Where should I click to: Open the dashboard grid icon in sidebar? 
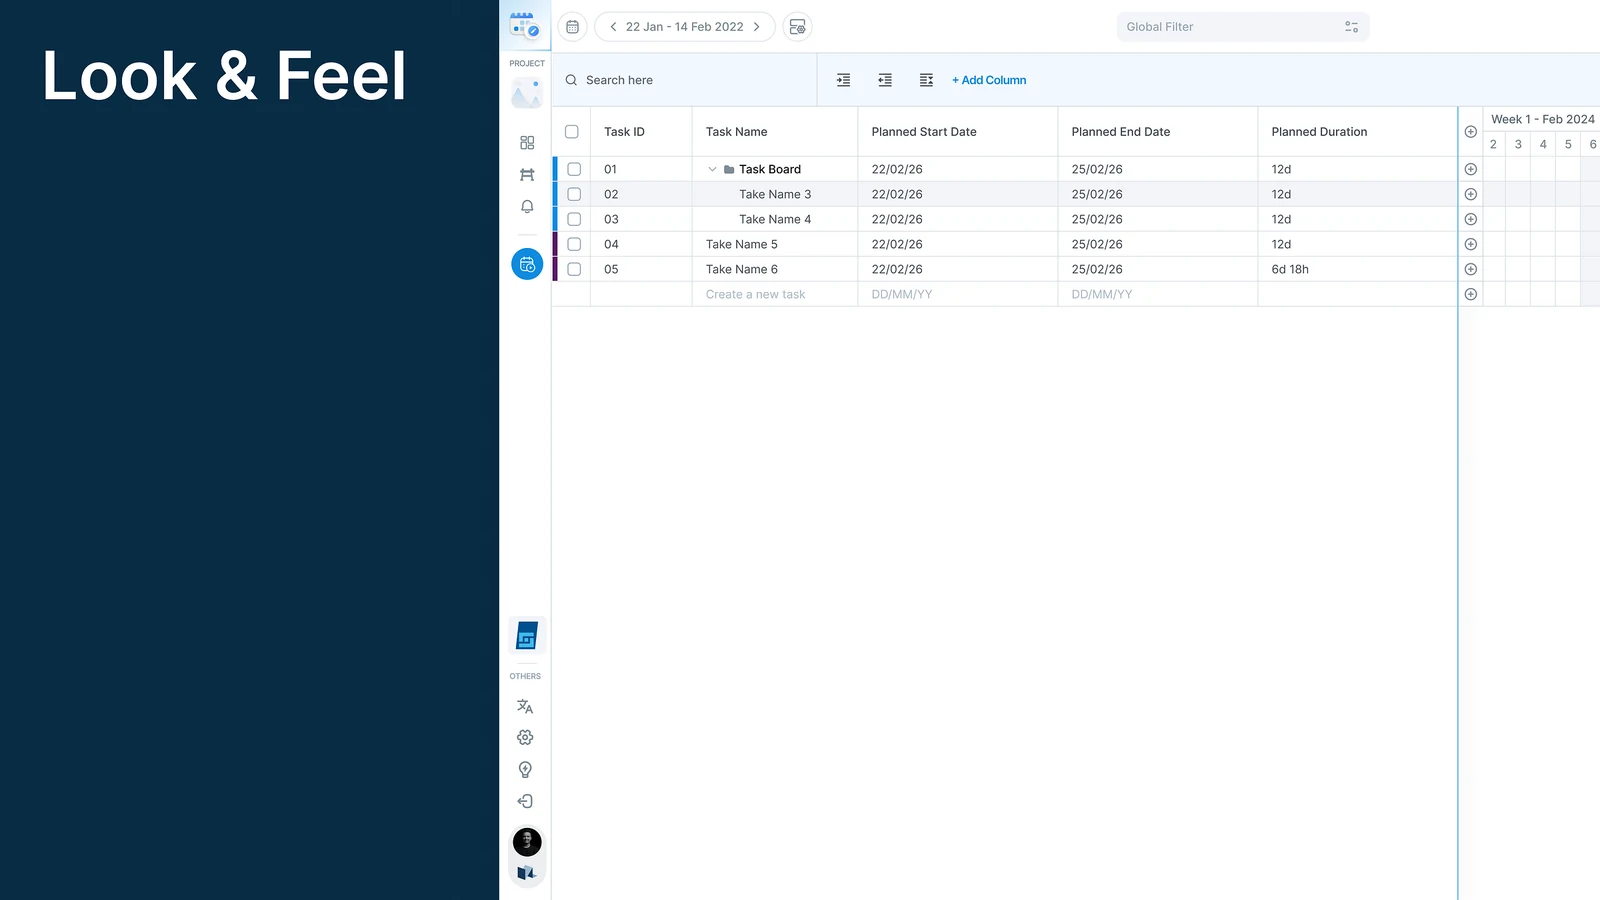(x=527, y=143)
